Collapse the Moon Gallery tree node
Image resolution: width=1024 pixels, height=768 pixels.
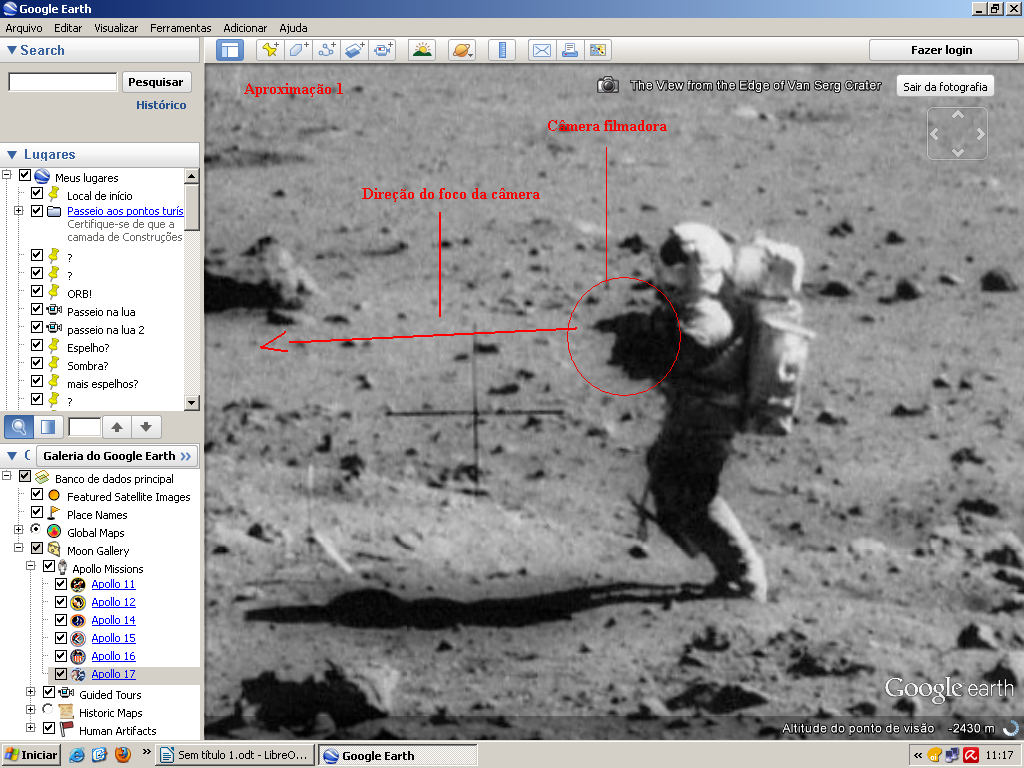(18, 548)
